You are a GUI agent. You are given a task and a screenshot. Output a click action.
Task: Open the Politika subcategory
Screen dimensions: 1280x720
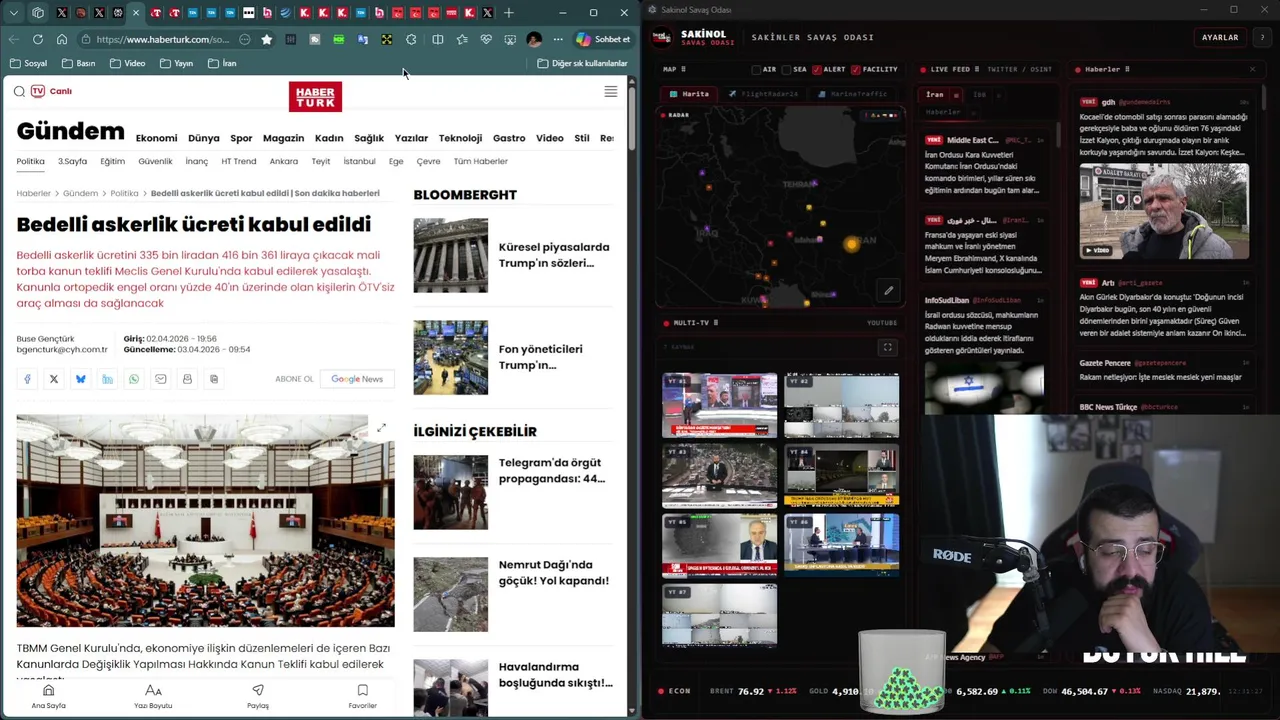[x=30, y=161]
